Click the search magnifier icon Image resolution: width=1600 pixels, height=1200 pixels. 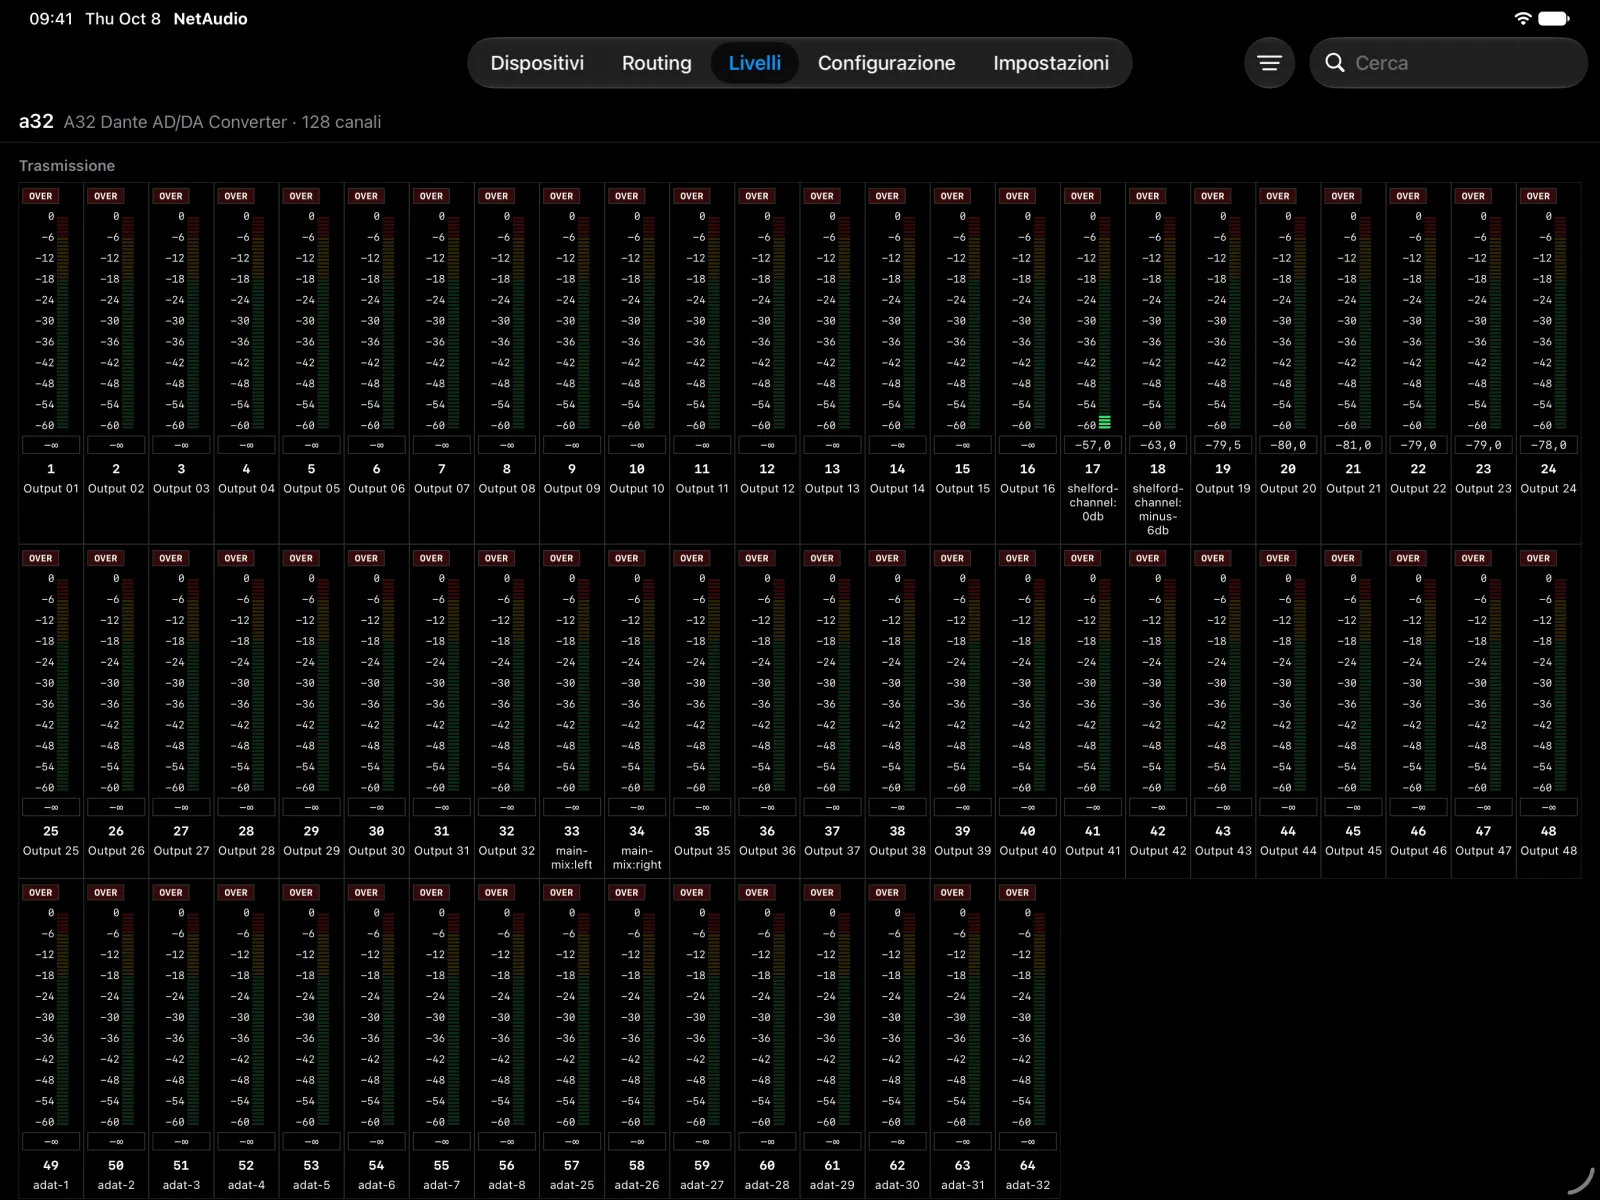(x=1334, y=63)
